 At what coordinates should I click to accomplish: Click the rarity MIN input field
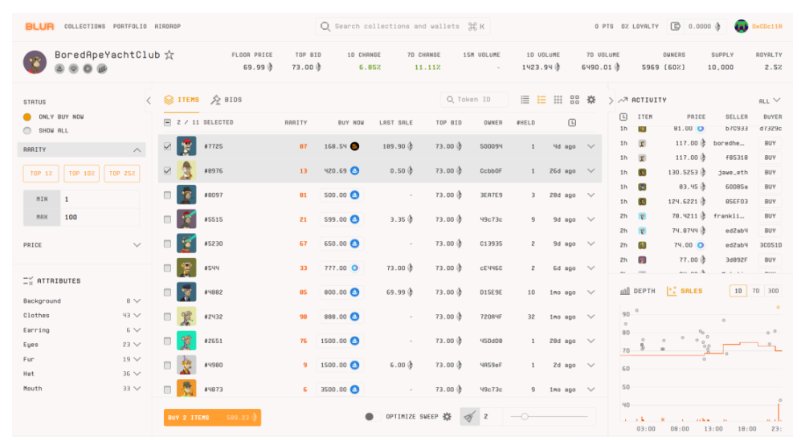100,199
